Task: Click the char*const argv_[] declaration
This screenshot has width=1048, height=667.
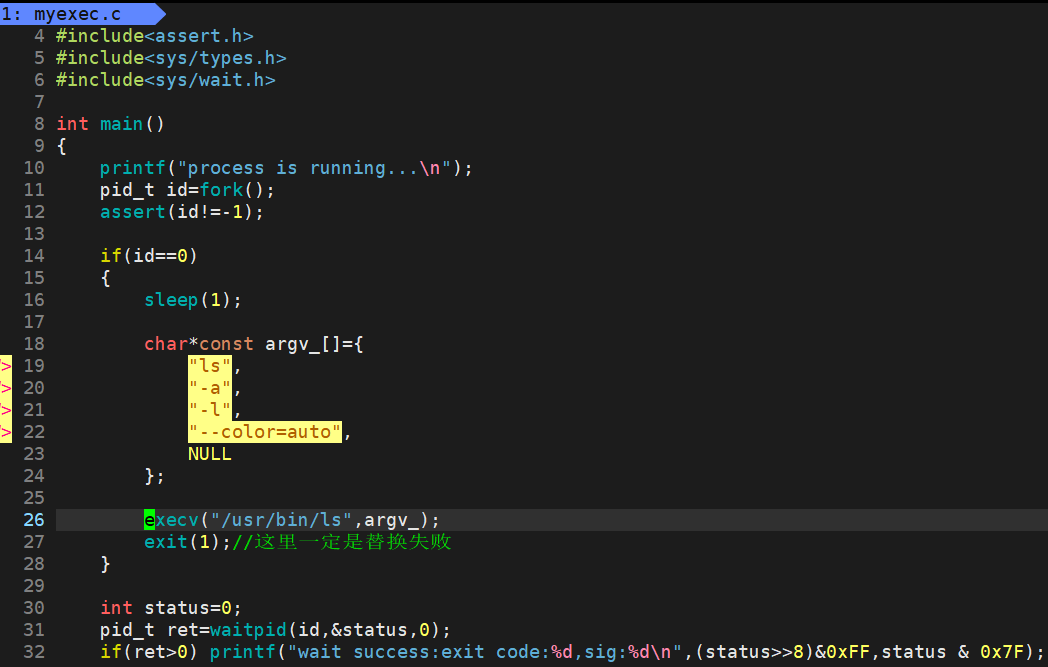Action: [x=254, y=344]
